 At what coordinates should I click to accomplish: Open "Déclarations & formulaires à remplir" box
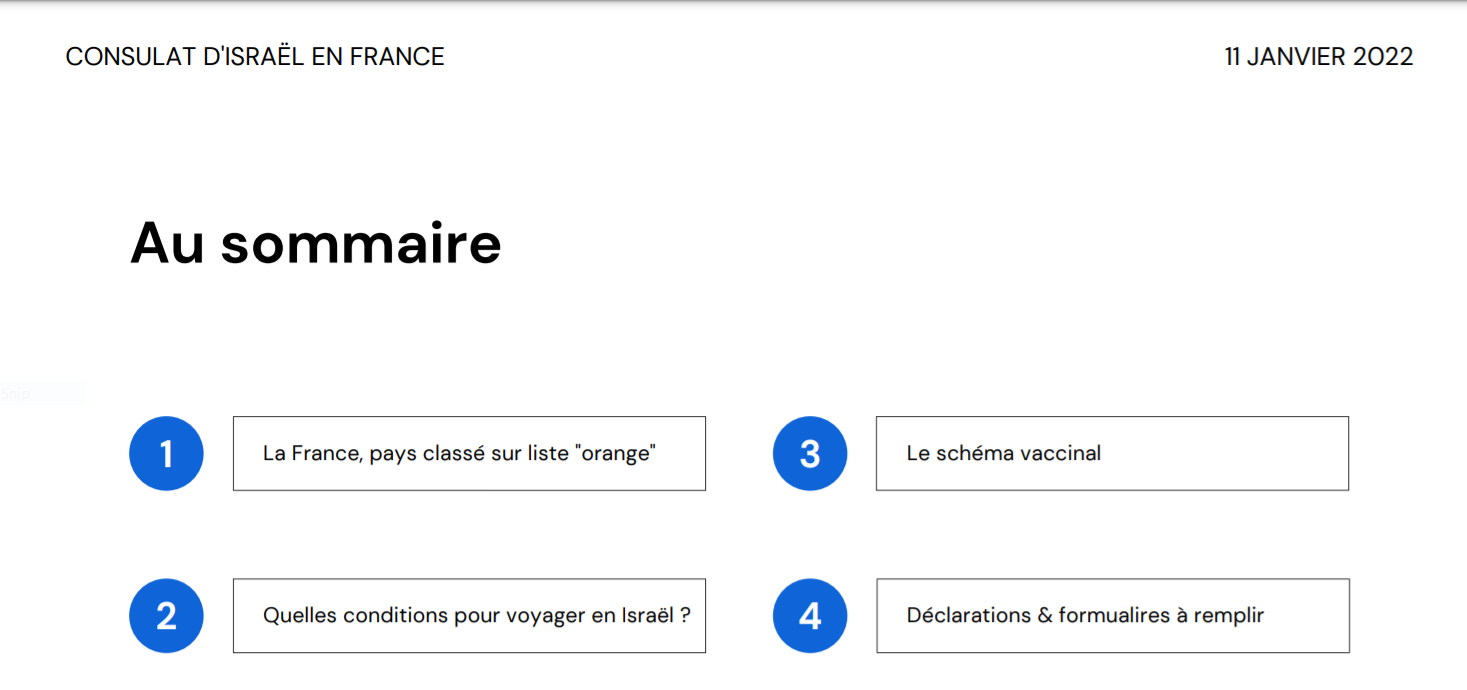click(x=1112, y=616)
